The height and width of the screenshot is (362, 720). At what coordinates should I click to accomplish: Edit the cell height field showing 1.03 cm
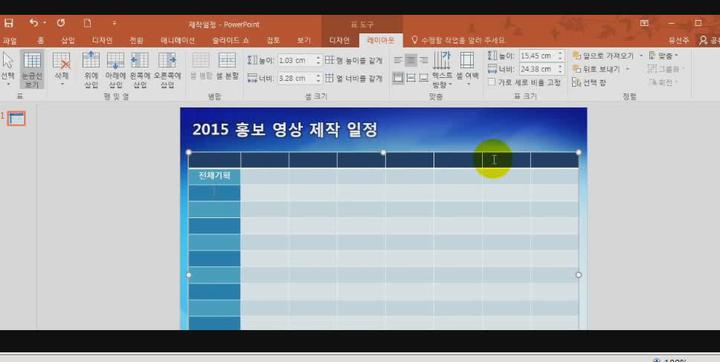(296, 60)
